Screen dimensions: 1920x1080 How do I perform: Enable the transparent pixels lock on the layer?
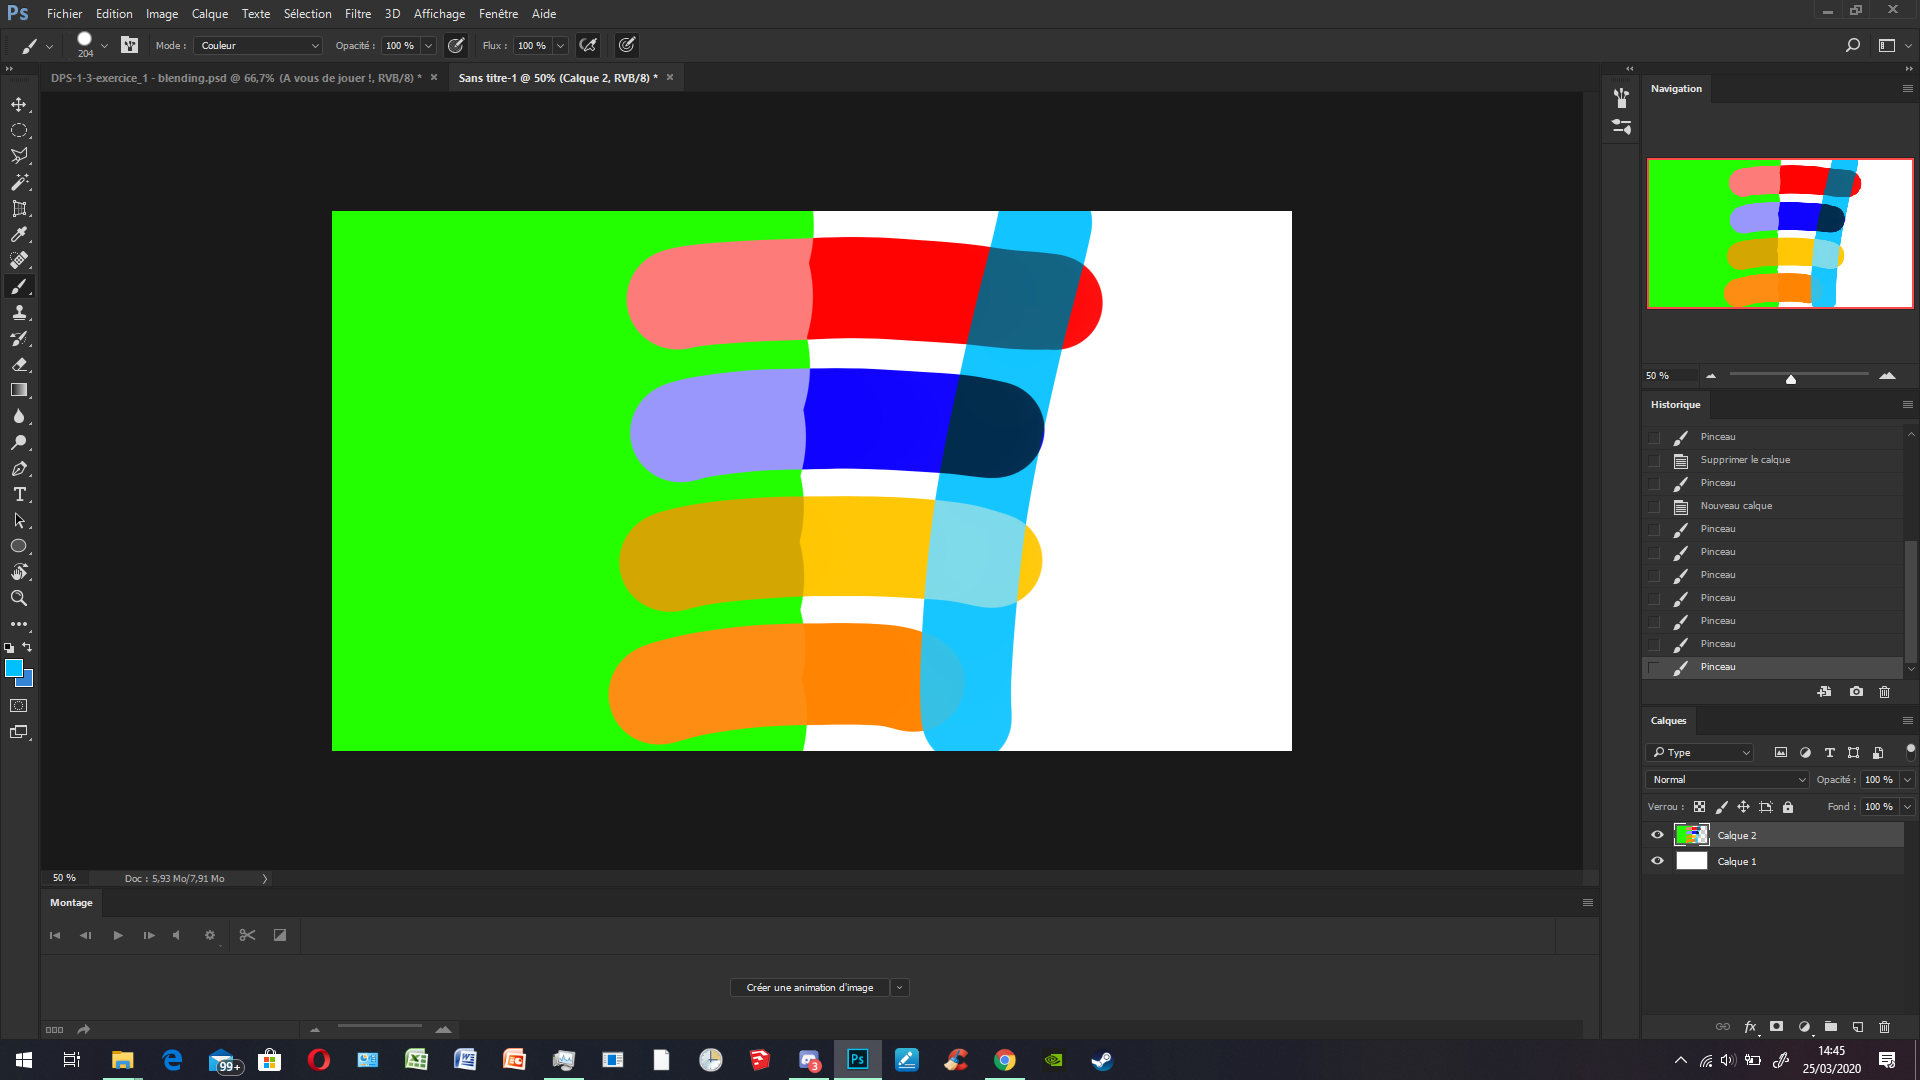pyautogui.click(x=1699, y=806)
